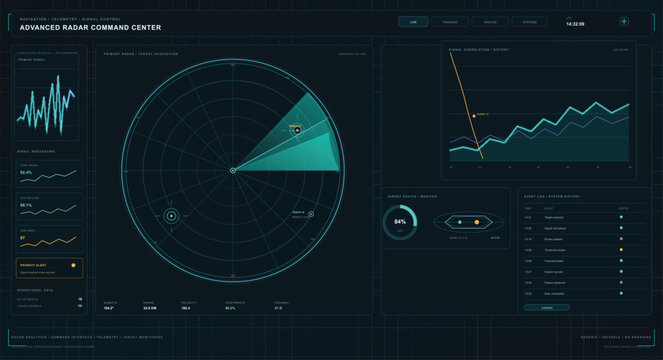Open the Archive tab
The height and width of the screenshot is (360, 663).
490,22
